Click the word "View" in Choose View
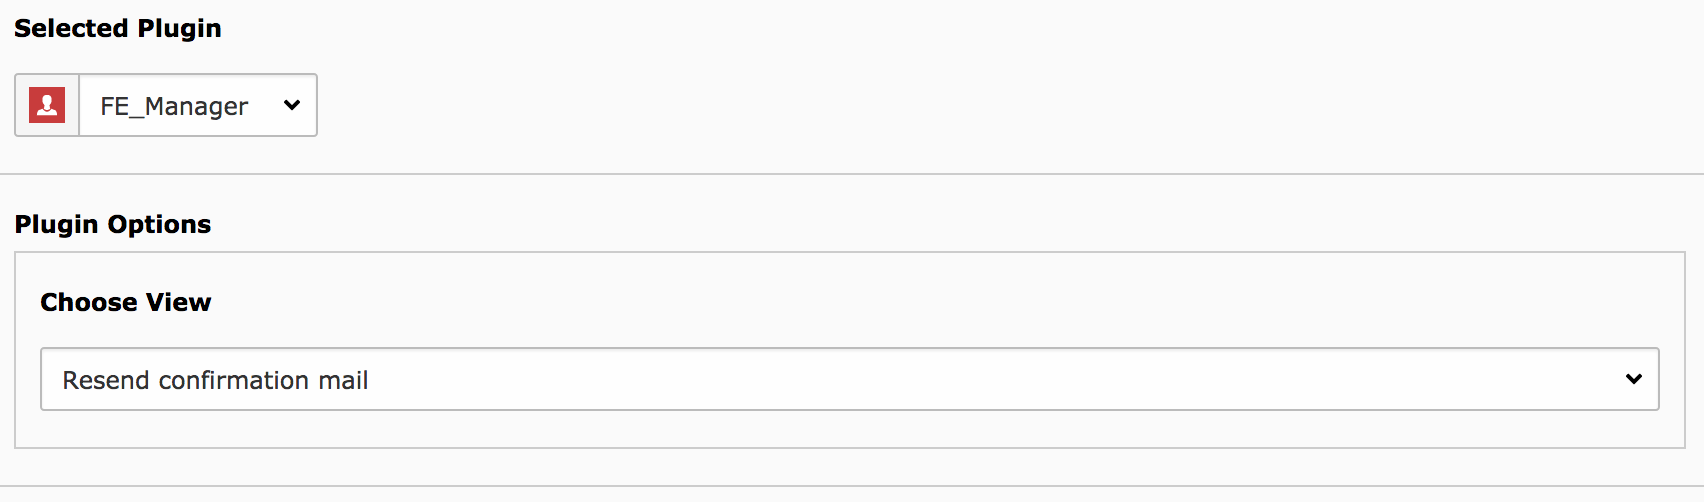1704x502 pixels. [x=179, y=302]
